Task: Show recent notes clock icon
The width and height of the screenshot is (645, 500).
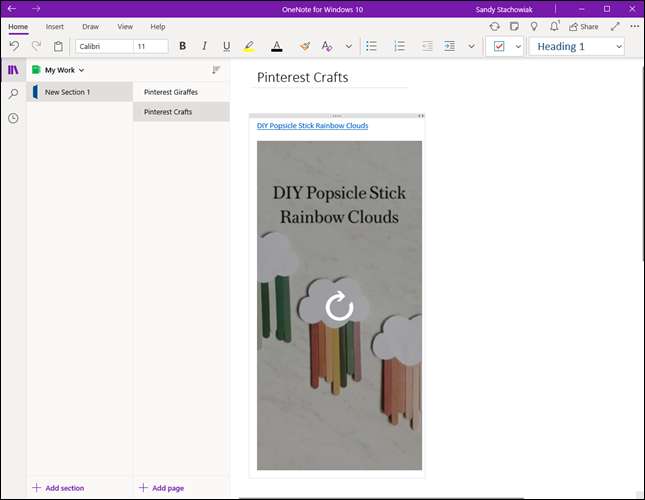Action: (x=13, y=118)
